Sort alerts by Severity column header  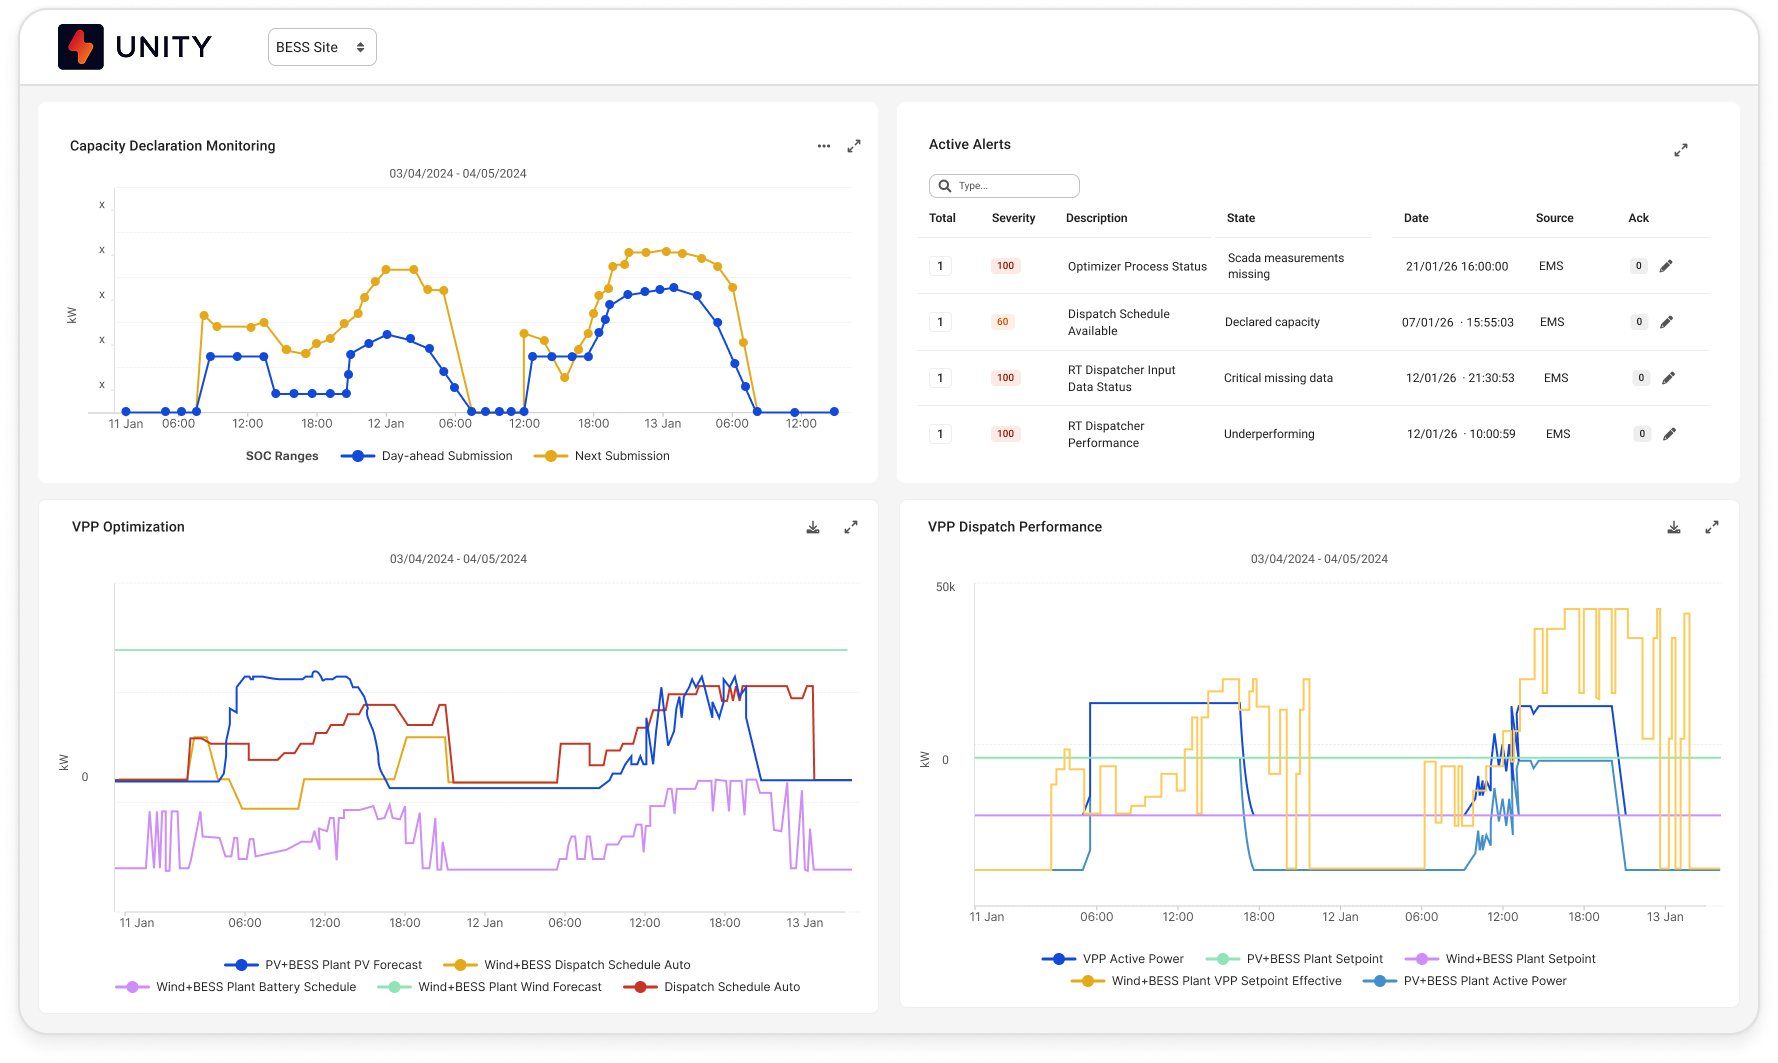[x=1013, y=218]
